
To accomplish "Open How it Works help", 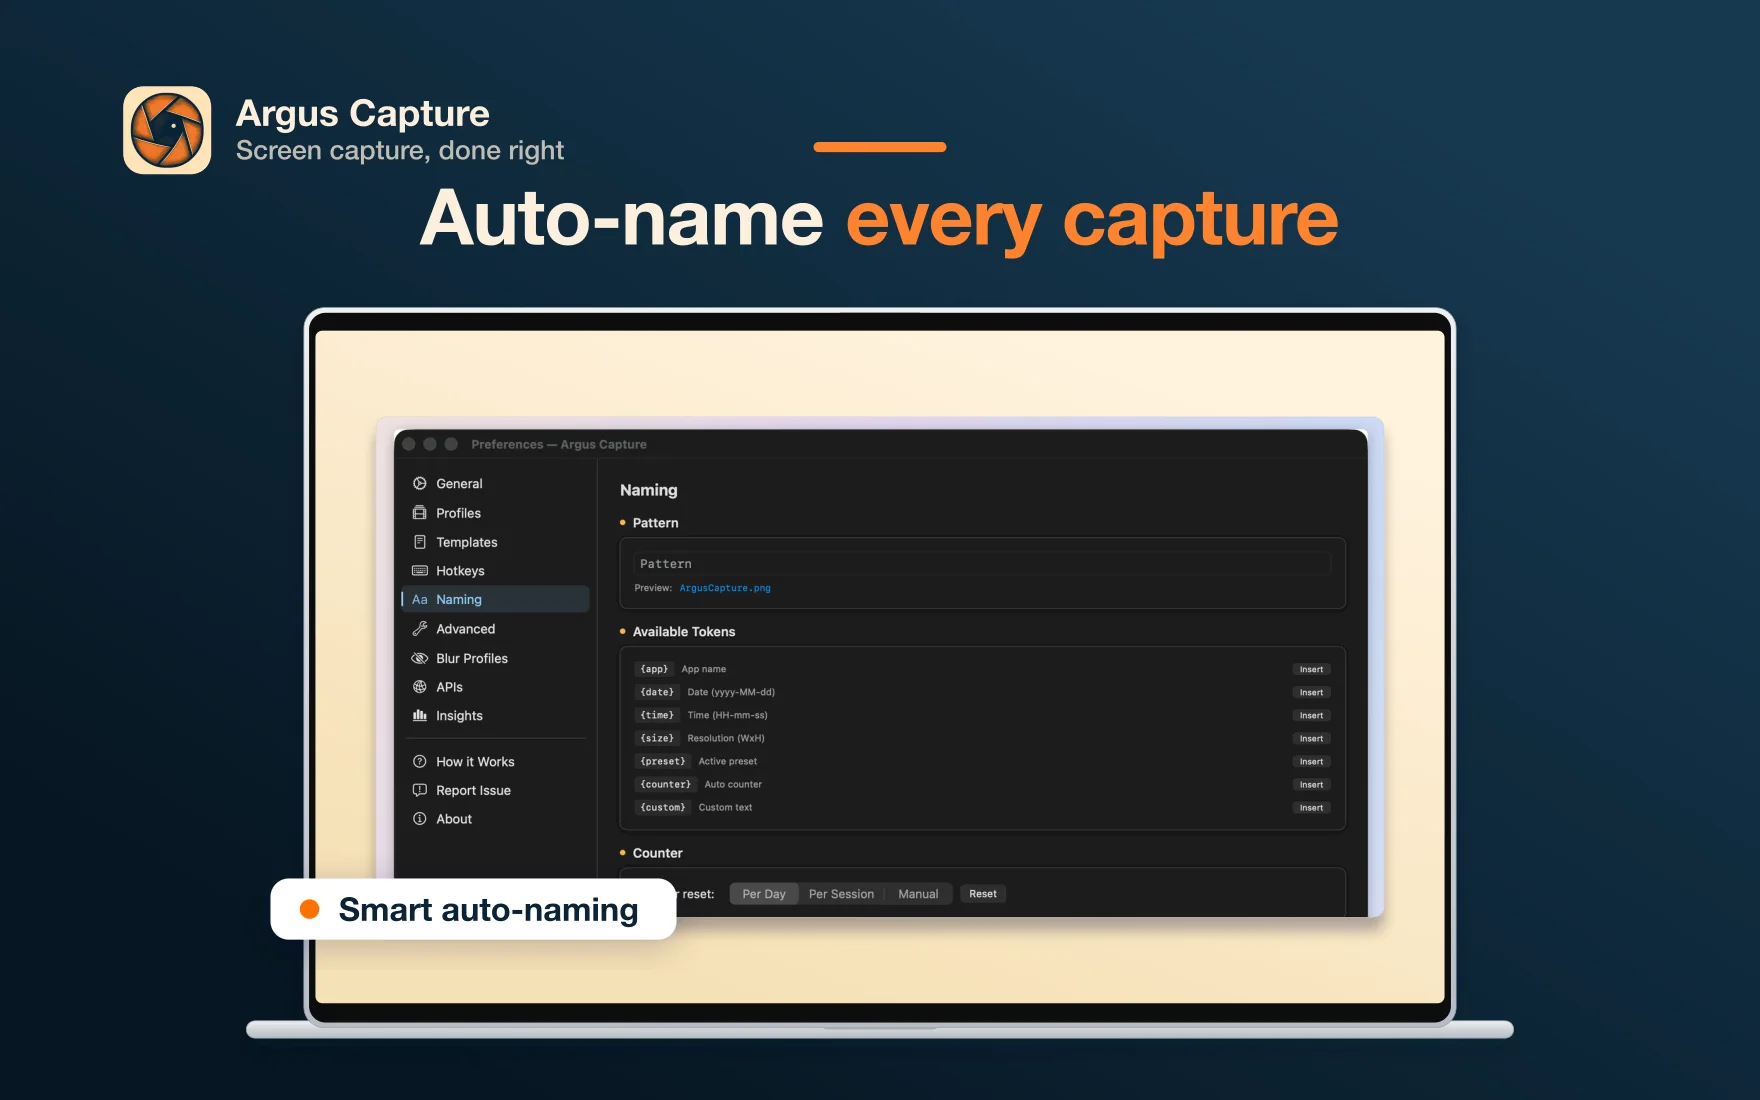I will [x=475, y=762].
